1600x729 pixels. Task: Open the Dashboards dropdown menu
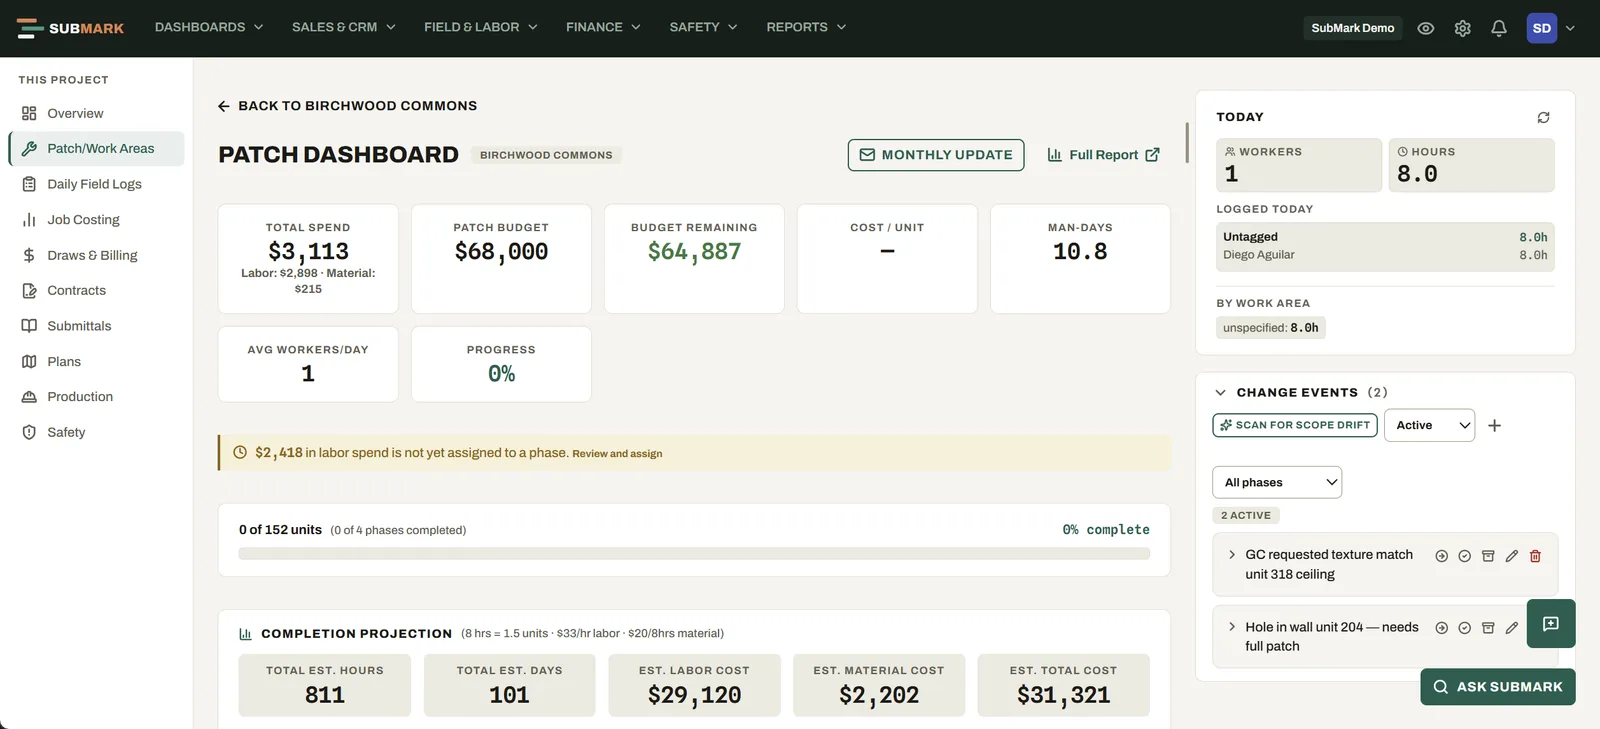coord(209,27)
